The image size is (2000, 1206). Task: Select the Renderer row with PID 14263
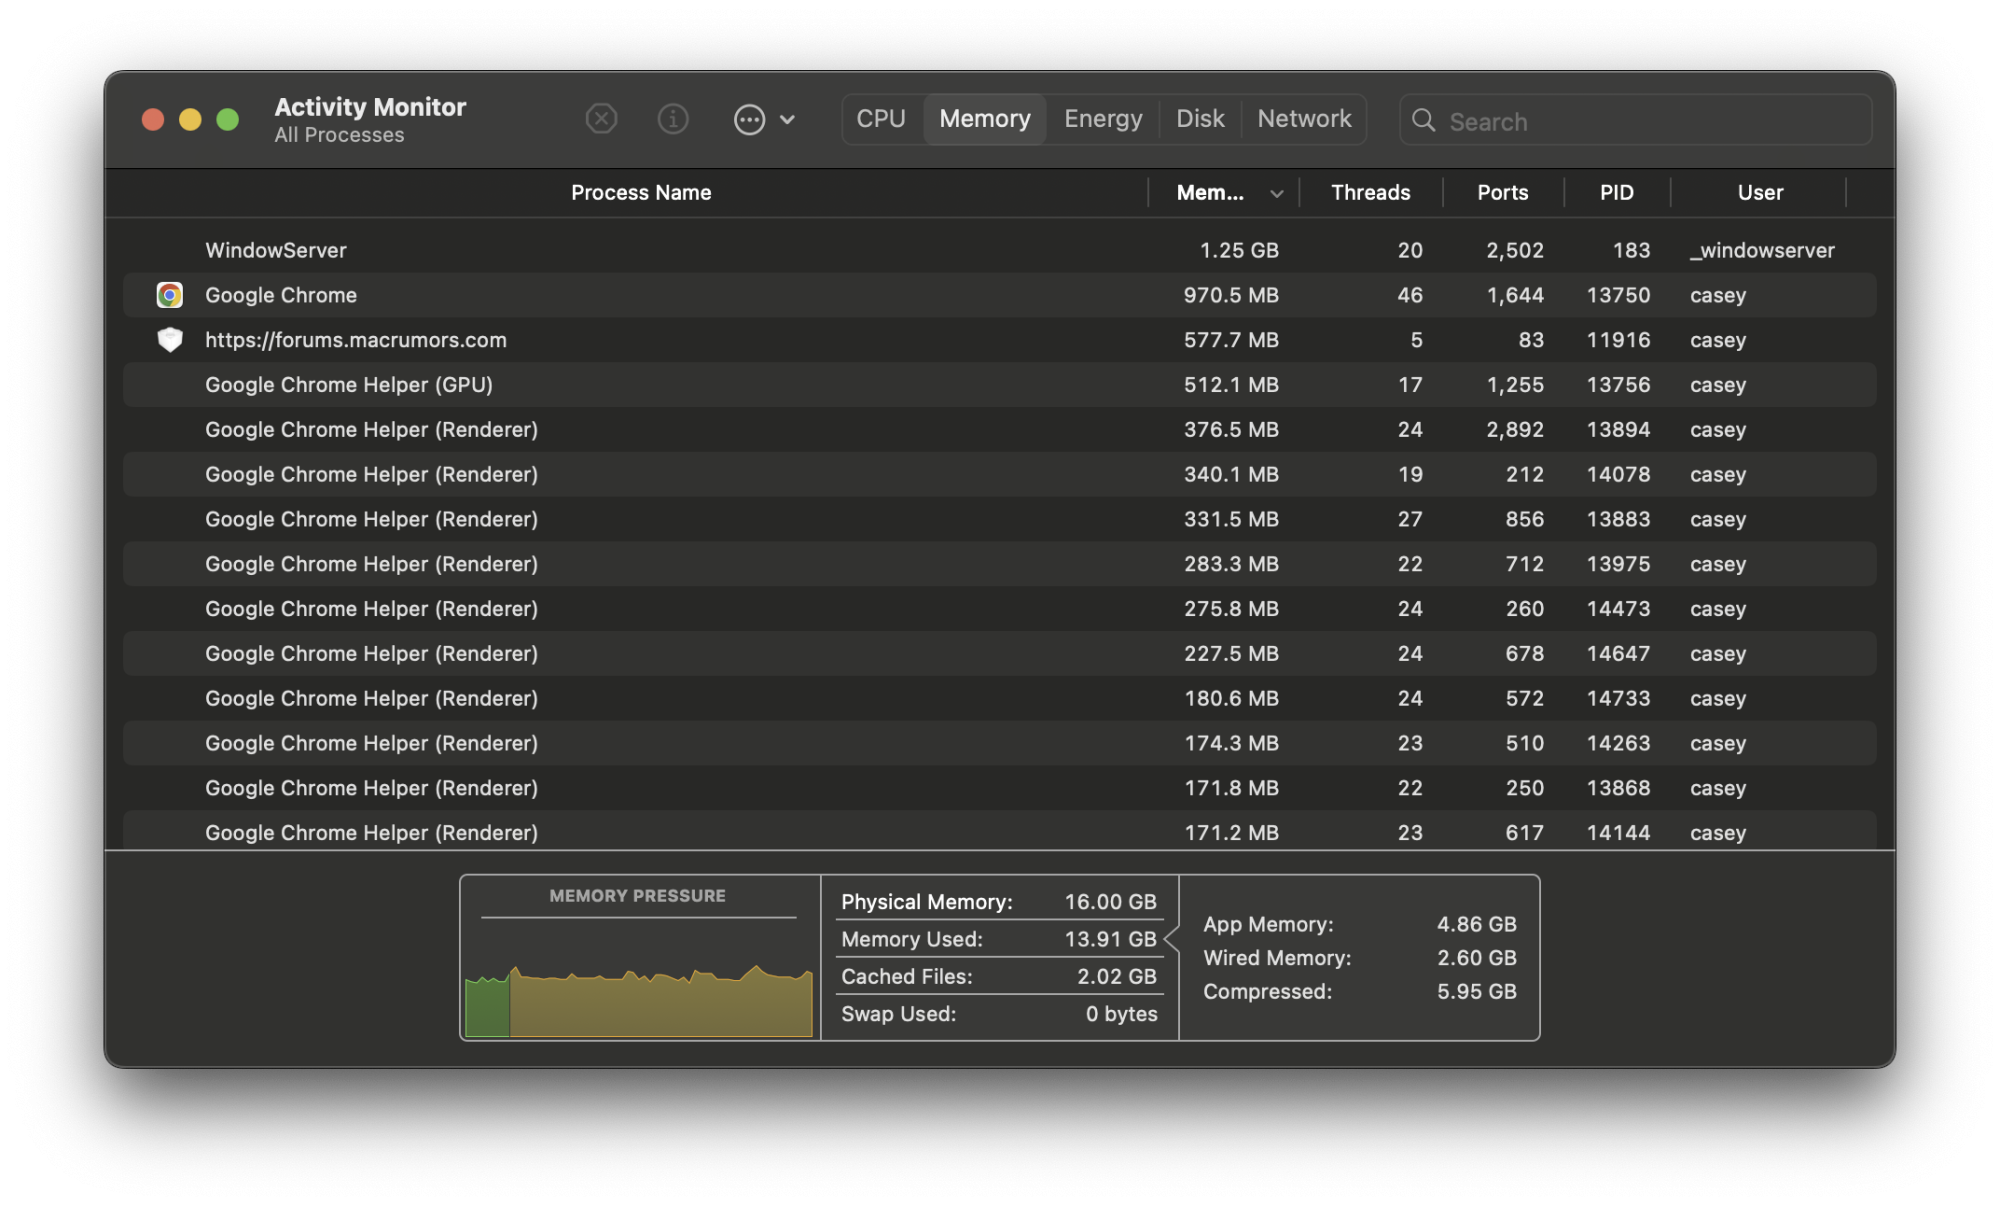pos(999,743)
